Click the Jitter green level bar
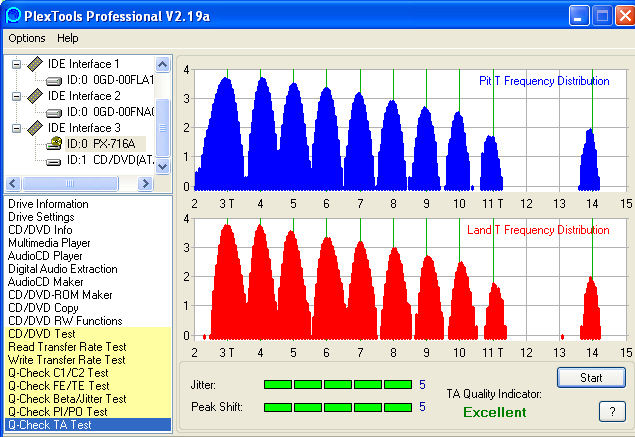Viewport: 635px width, 437px height. pyautogui.click(x=338, y=384)
